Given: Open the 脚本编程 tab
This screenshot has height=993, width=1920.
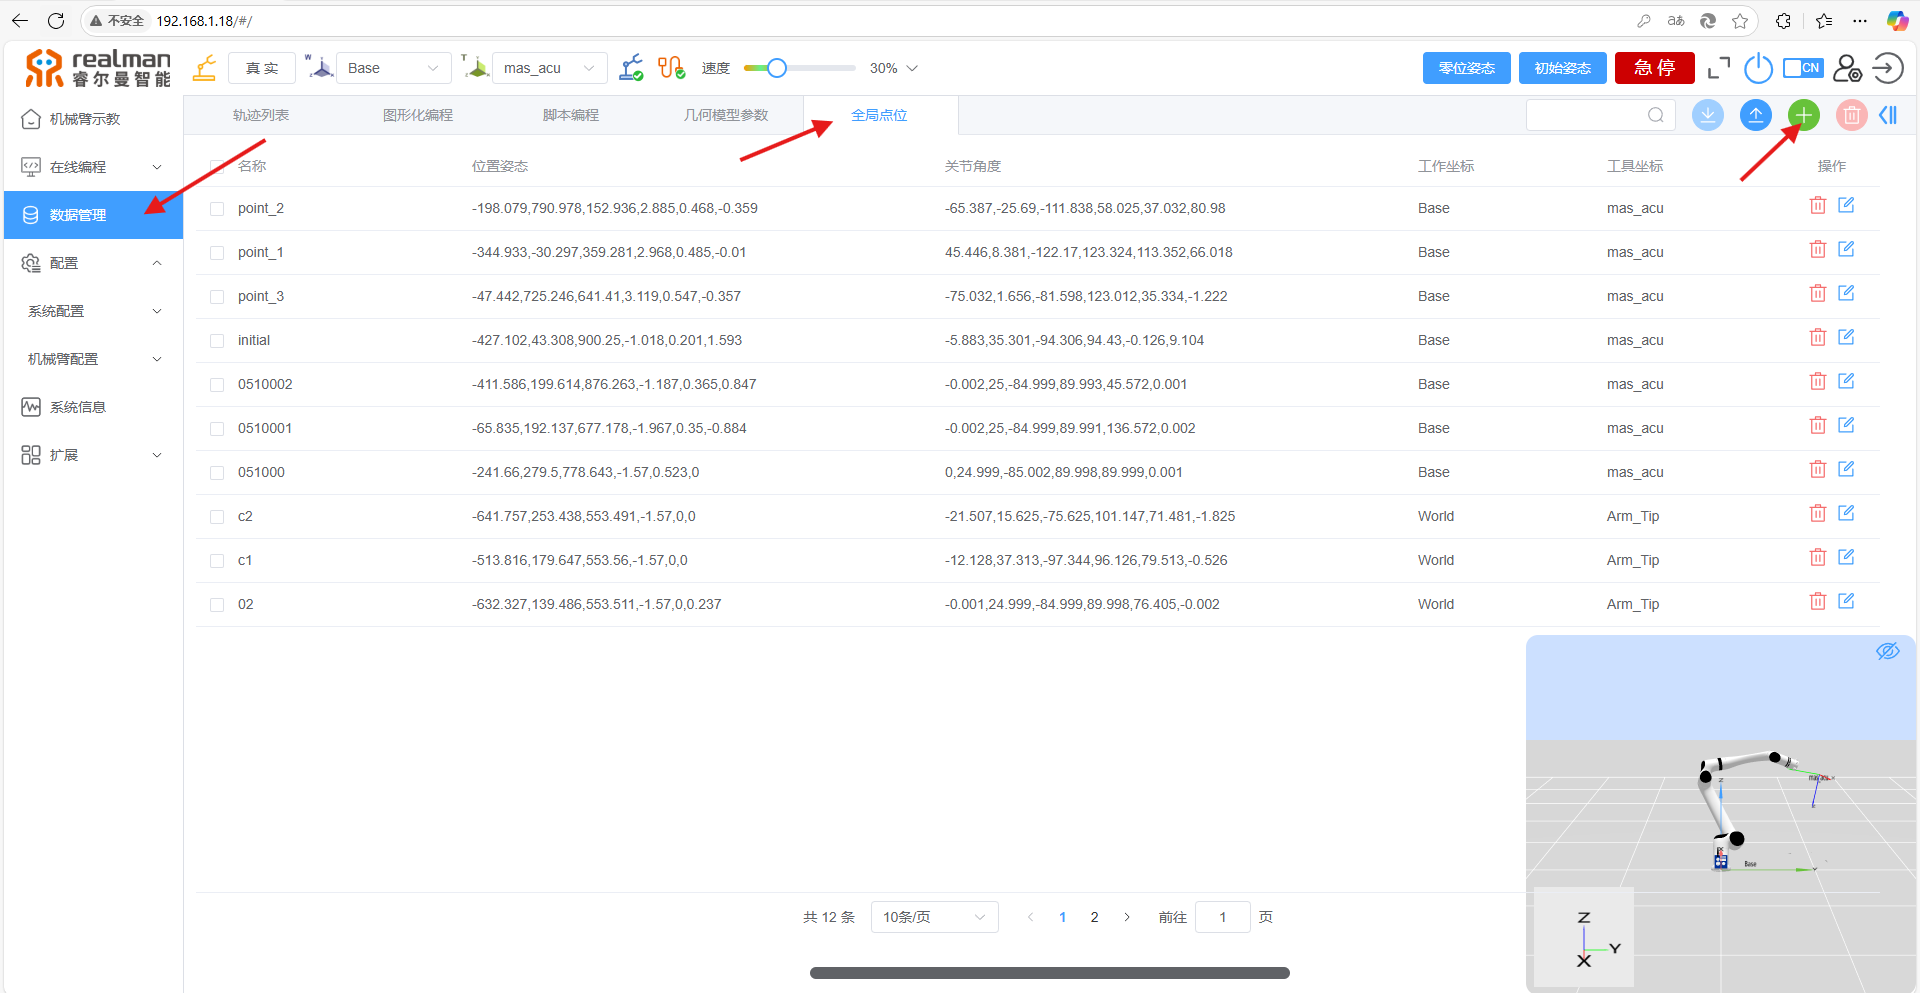Looking at the screenshot, I should [571, 115].
